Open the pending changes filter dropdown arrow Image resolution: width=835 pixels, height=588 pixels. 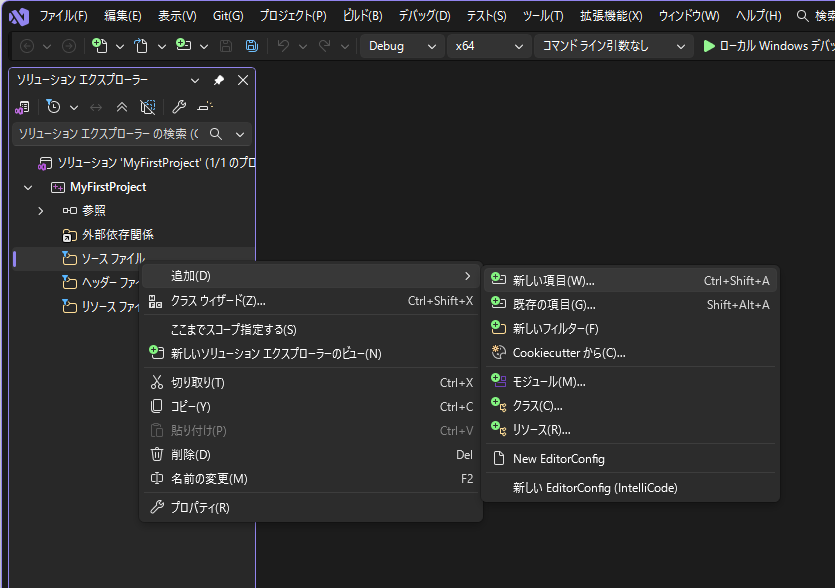pos(74,108)
